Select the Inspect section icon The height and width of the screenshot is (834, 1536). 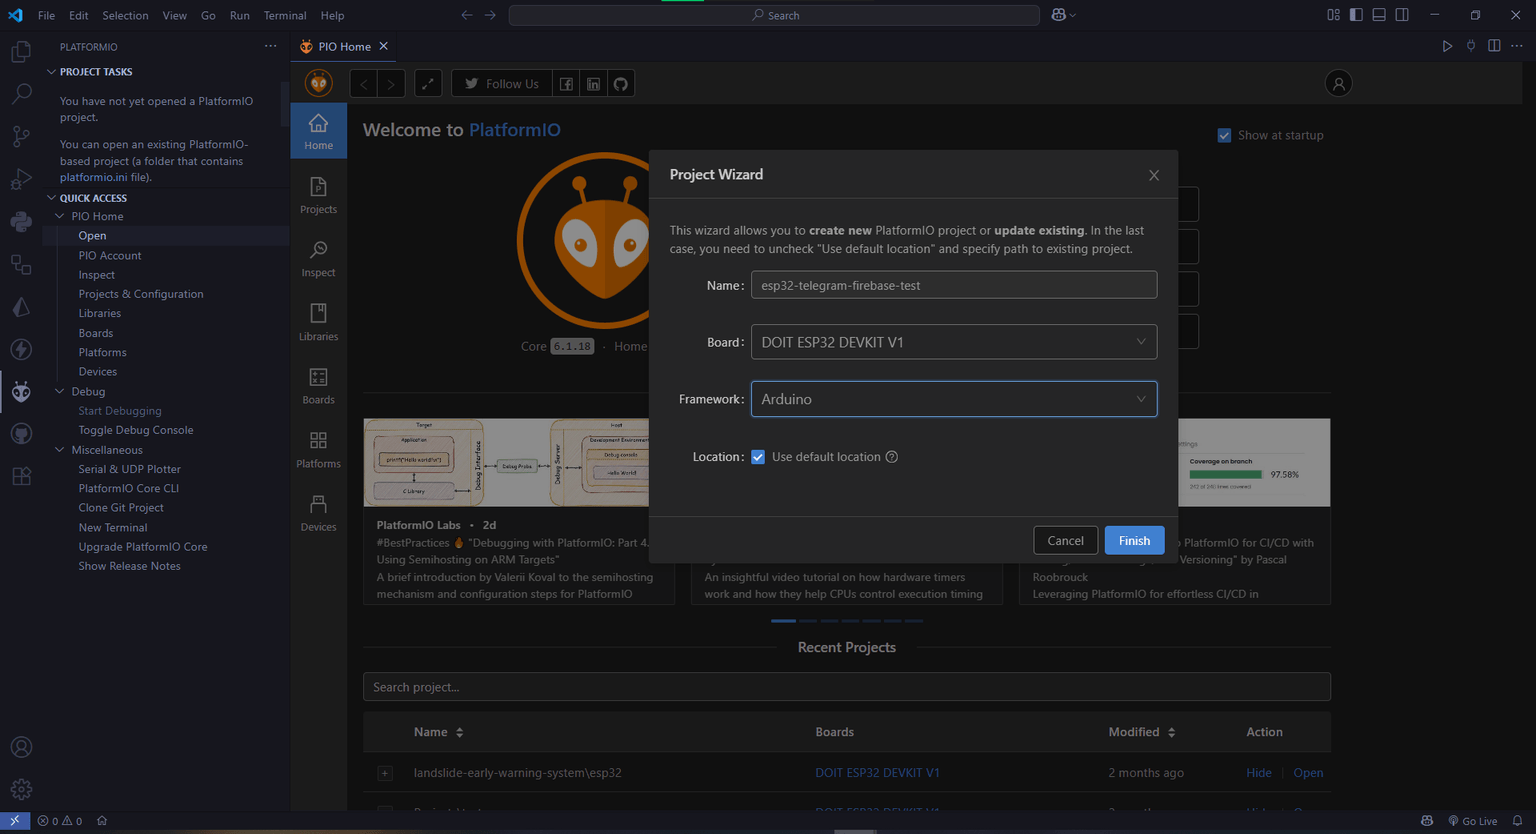318,257
